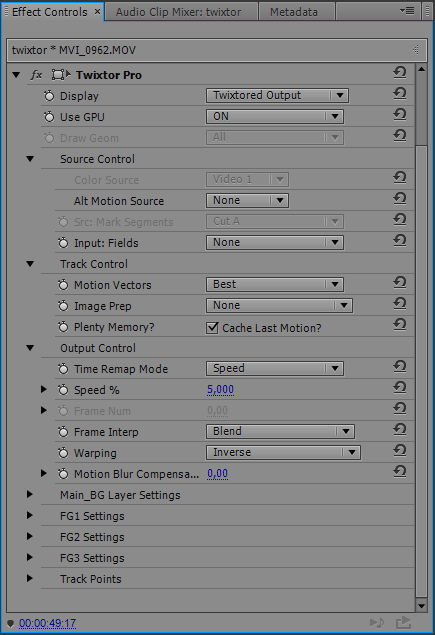Switch to the Audio Clip Mixer: twixtor tab

[181, 12]
